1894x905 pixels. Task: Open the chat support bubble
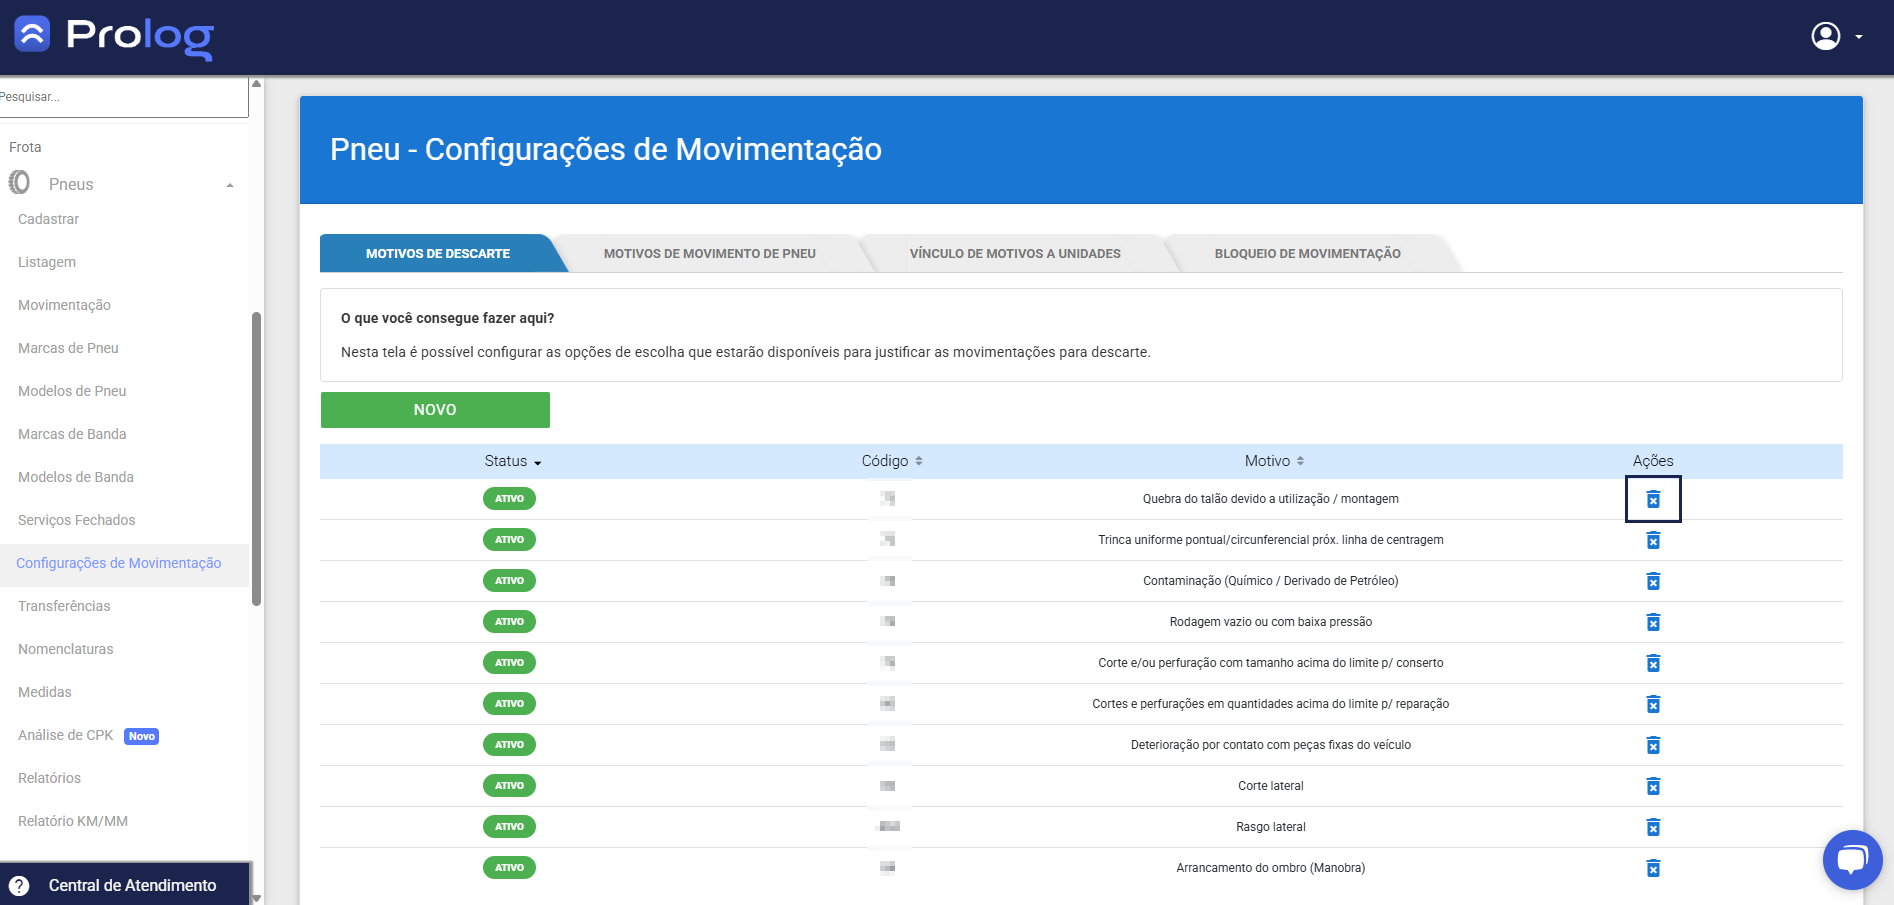[x=1852, y=859]
